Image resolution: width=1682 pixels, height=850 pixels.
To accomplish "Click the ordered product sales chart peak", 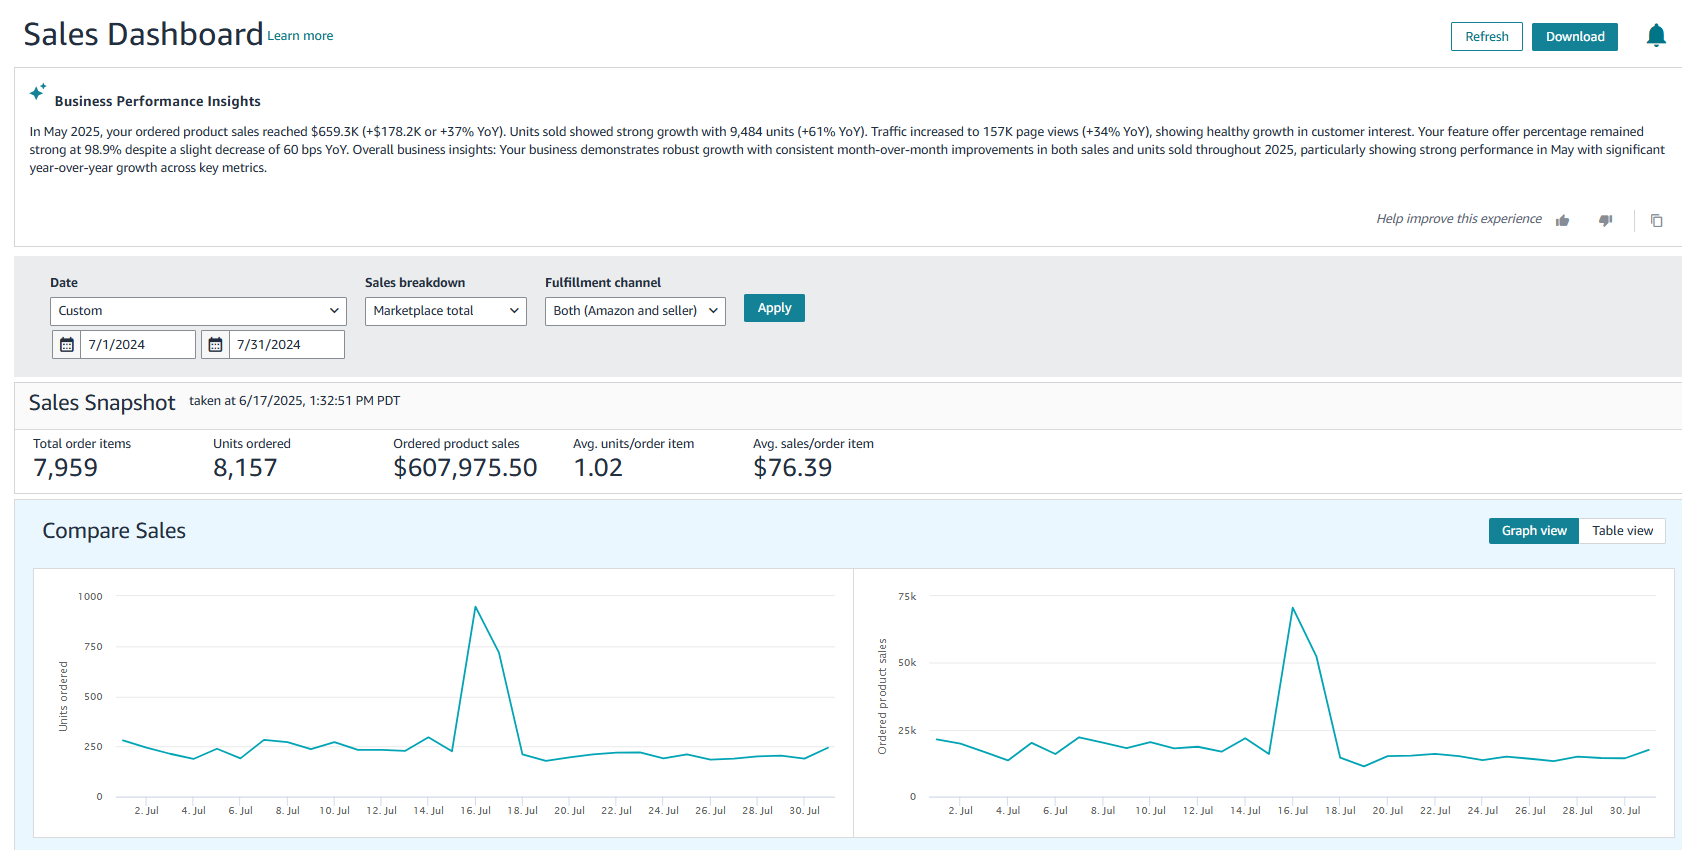I will (1292, 608).
